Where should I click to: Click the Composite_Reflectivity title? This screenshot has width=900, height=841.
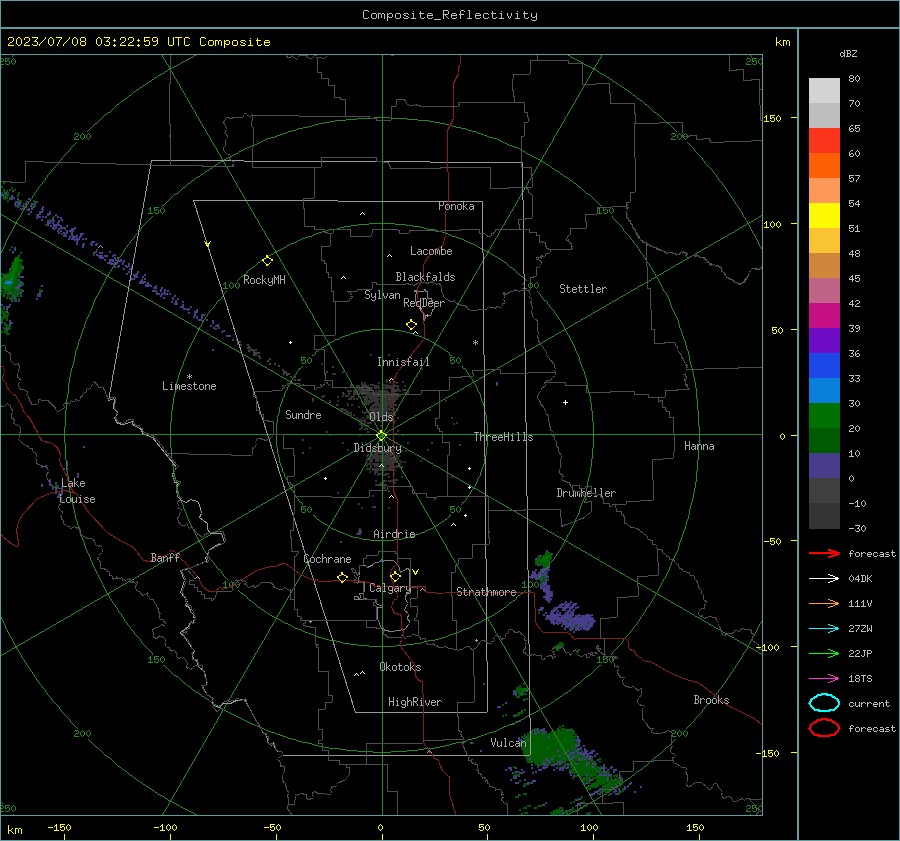pyautogui.click(x=449, y=15)
